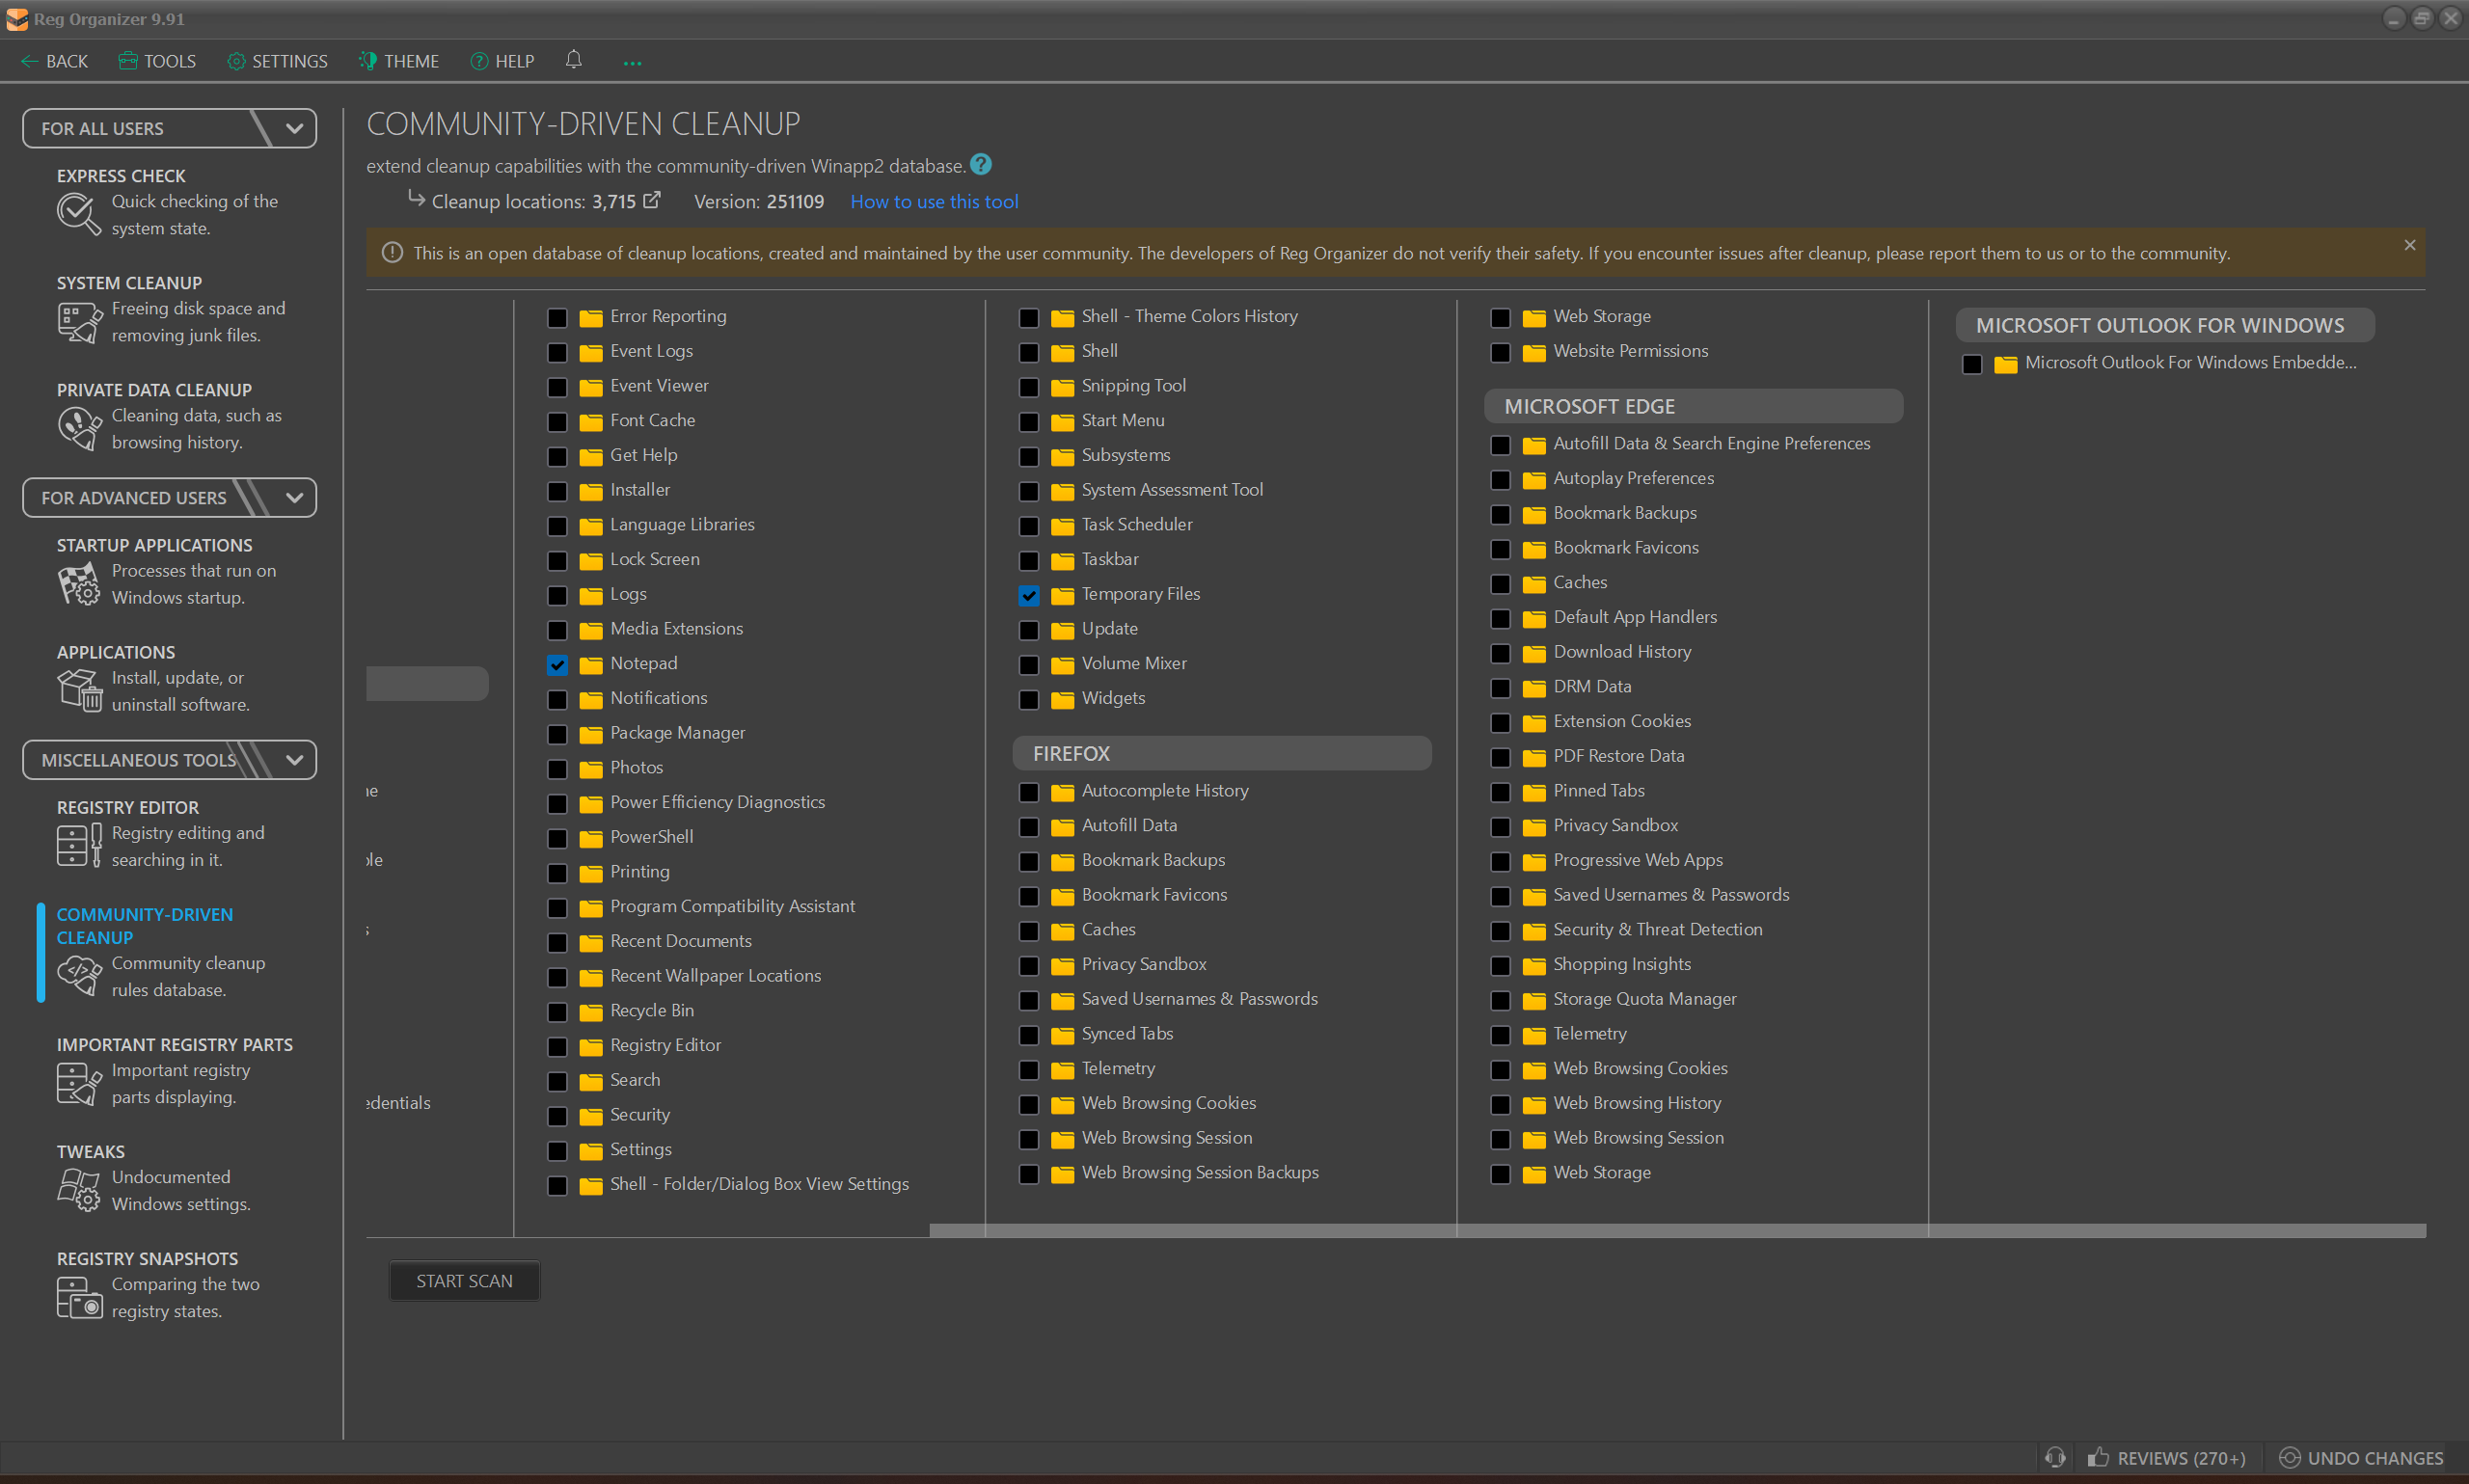Select the System Assessment Tool entry
The width and height of the screenshot is (2469, 1484).
pyautogui.click(x=1172, y=489)
